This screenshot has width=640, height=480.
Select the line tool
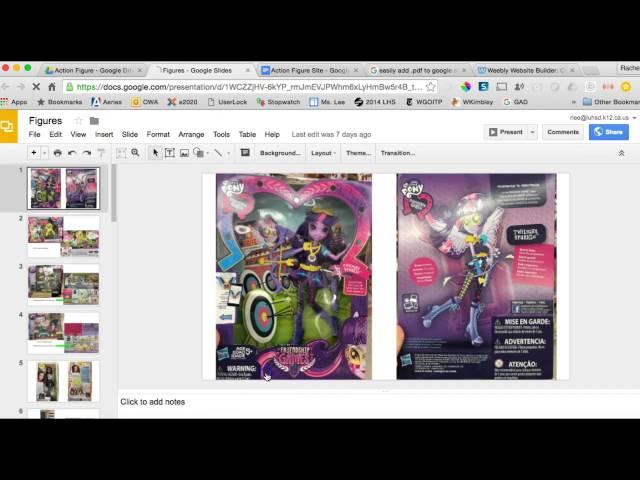tap(218, 153)
